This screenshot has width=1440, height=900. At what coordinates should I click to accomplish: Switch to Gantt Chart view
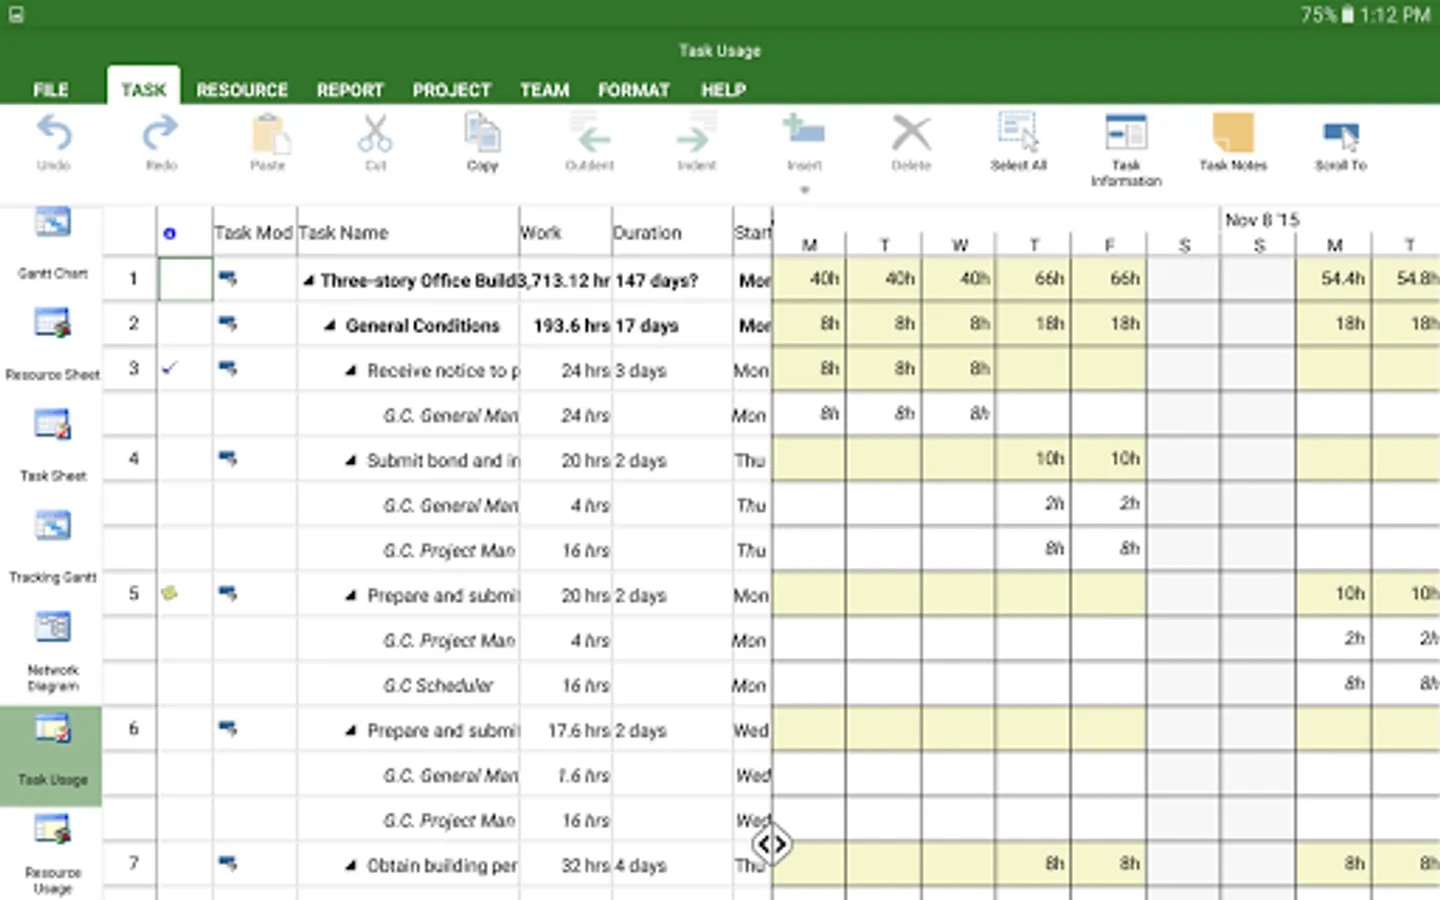[52, 243]
